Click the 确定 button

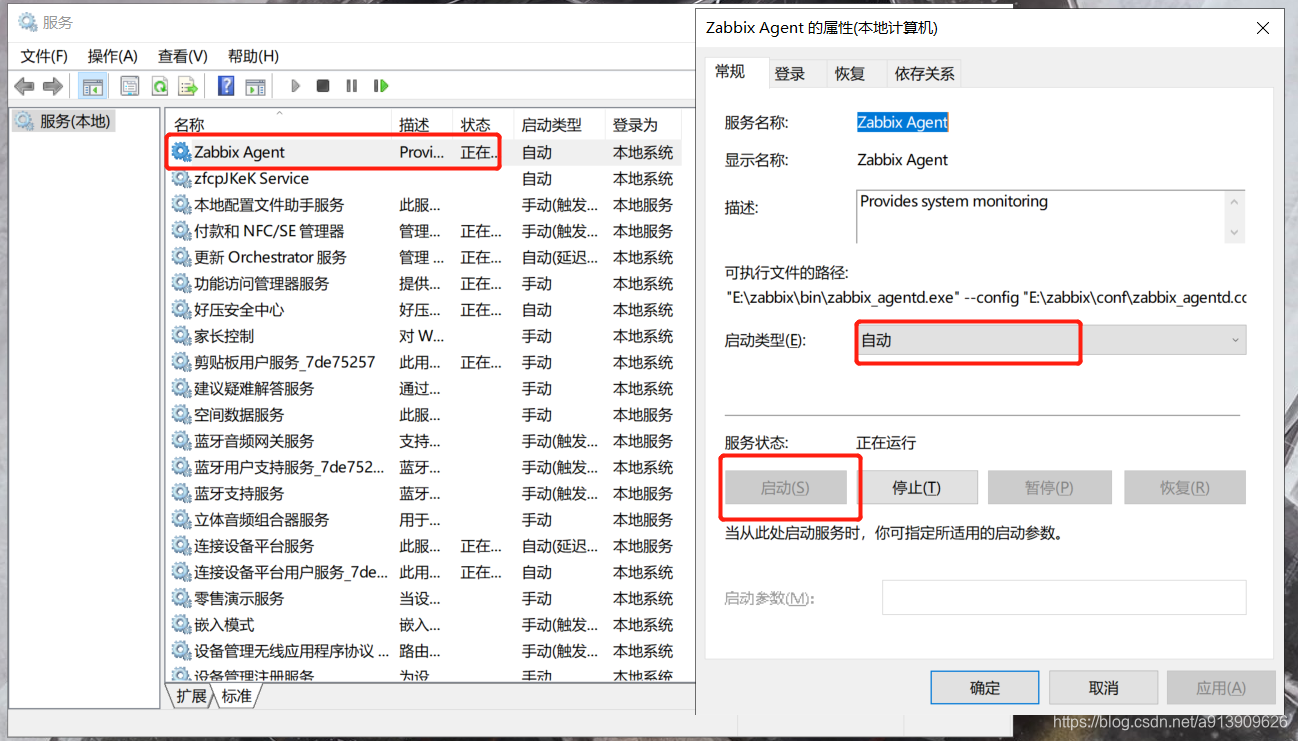coord(985,688)
